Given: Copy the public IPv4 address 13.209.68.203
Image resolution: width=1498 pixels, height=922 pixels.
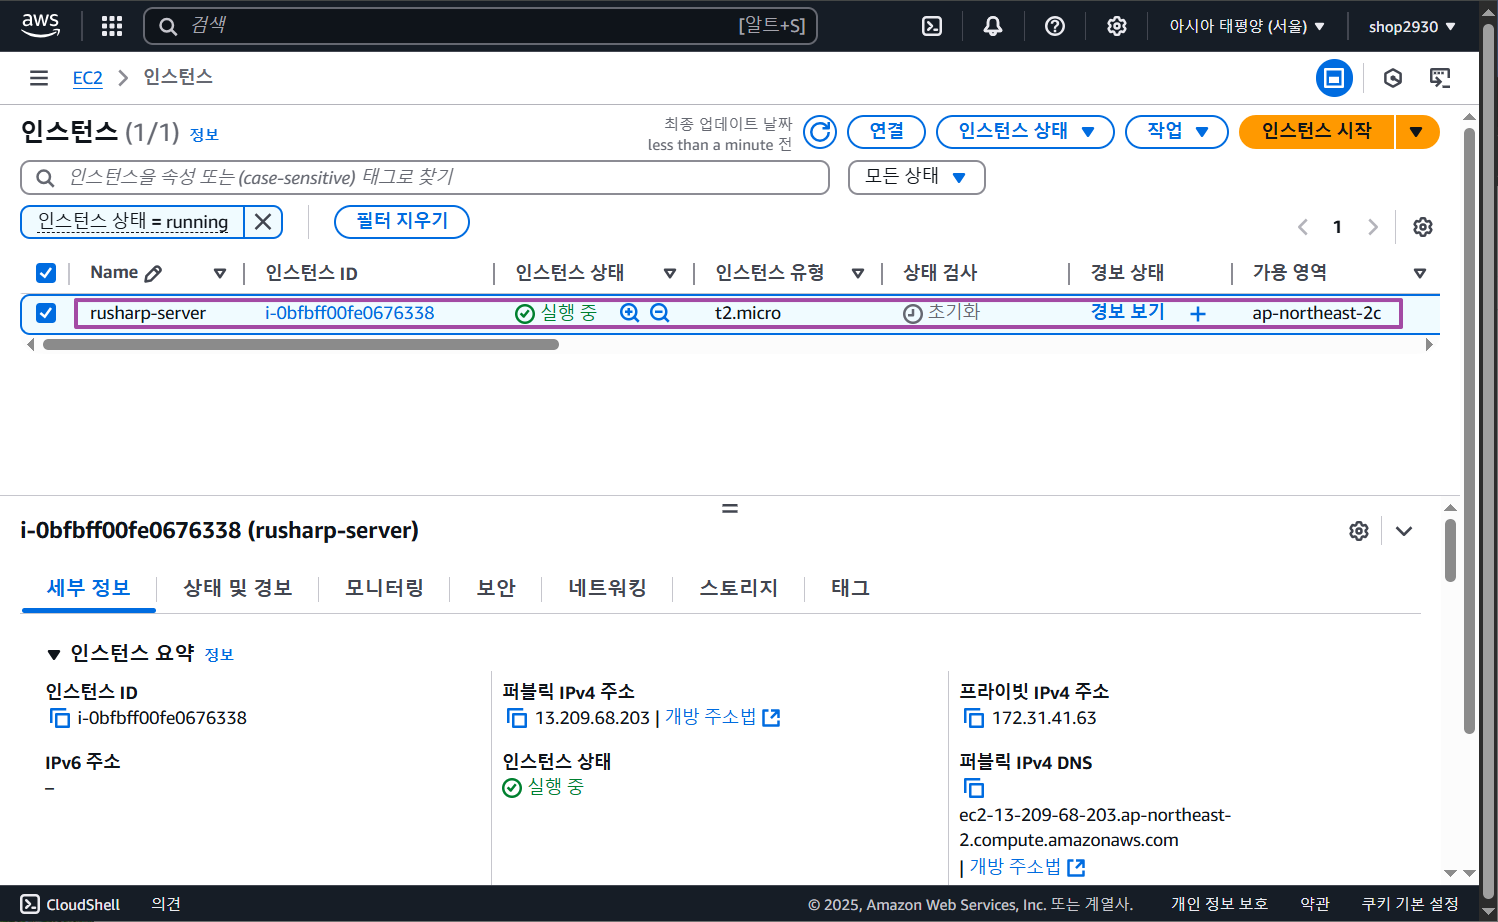Looking at the screenshot, I should click(x=517, y=718).
